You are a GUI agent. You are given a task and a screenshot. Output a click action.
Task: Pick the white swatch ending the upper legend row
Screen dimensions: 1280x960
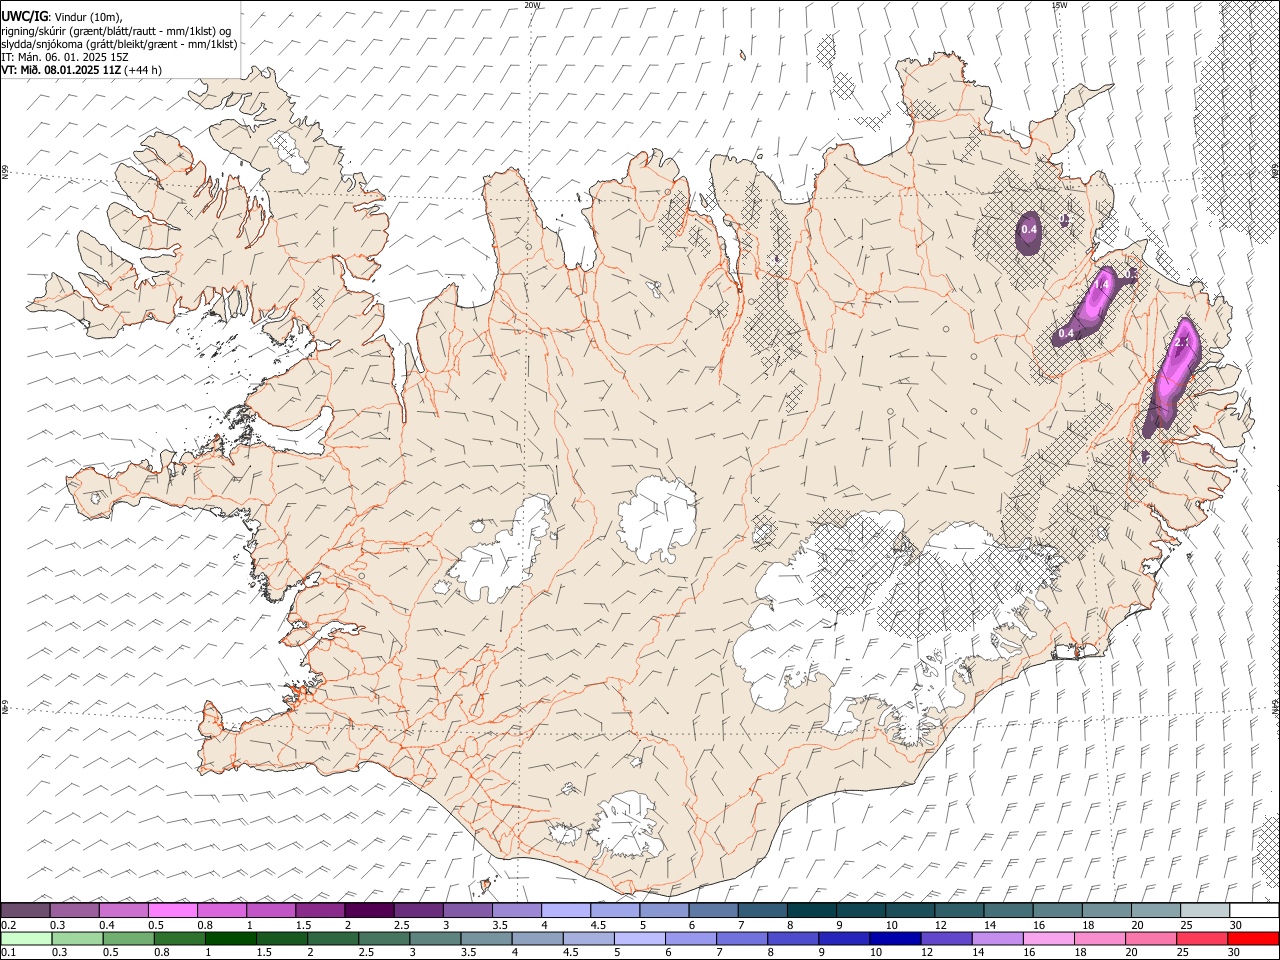tap(1254, 910)
